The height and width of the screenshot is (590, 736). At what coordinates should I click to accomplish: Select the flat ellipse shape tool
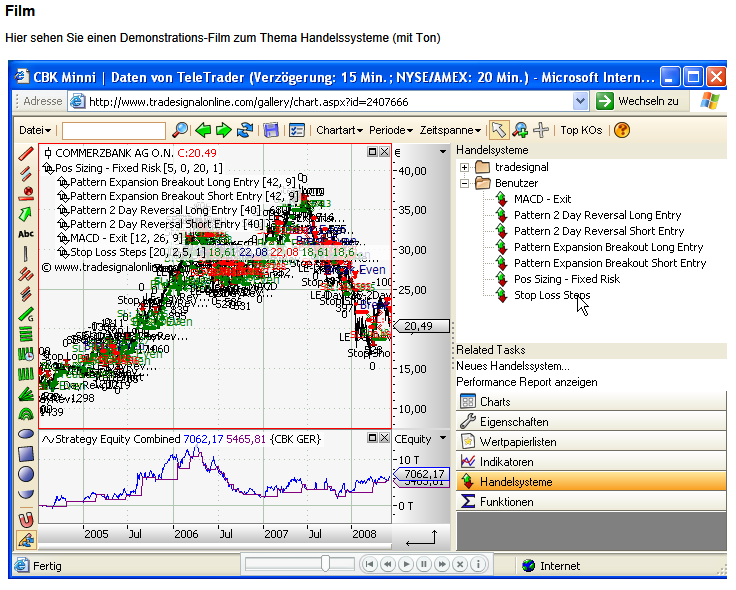[26, 434]
